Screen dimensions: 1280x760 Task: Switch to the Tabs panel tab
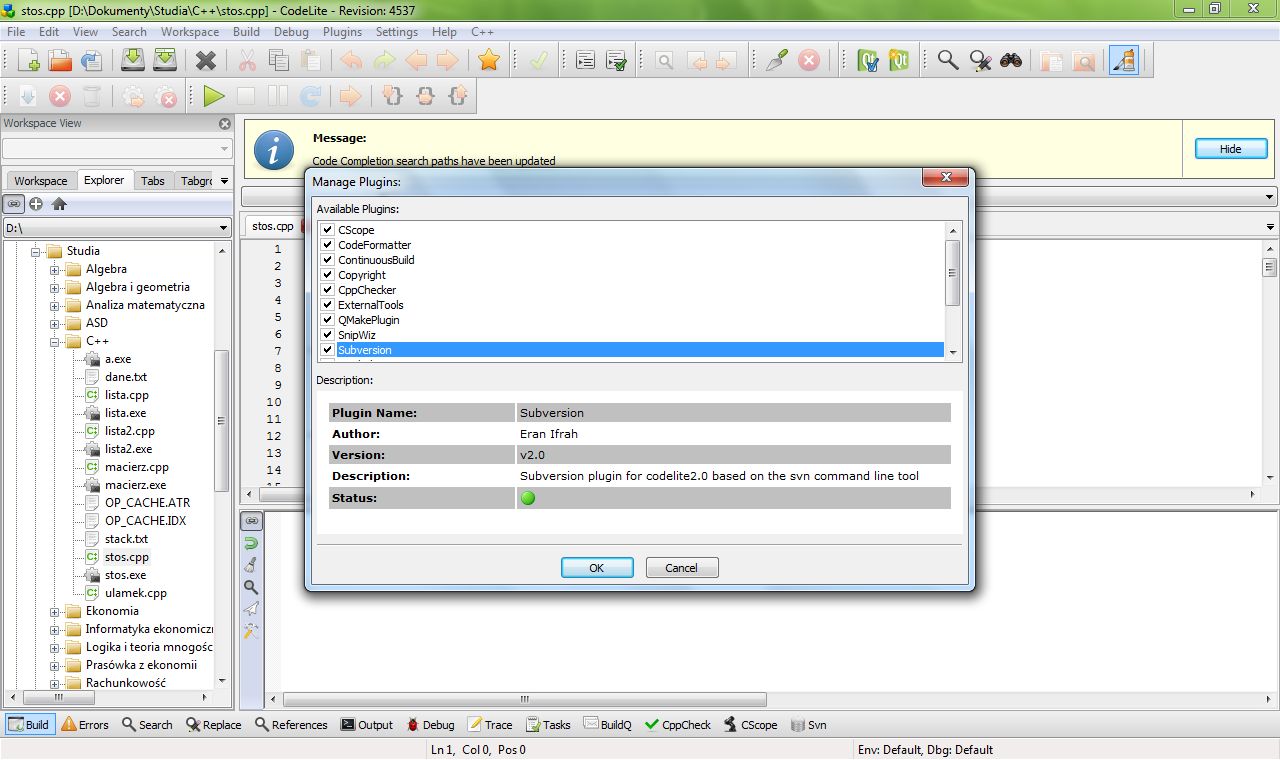[153, 181]
